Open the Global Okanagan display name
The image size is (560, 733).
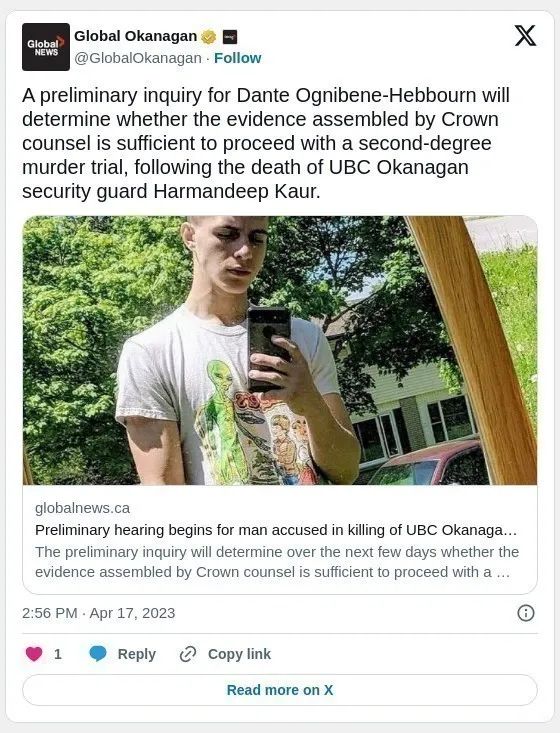136,36
